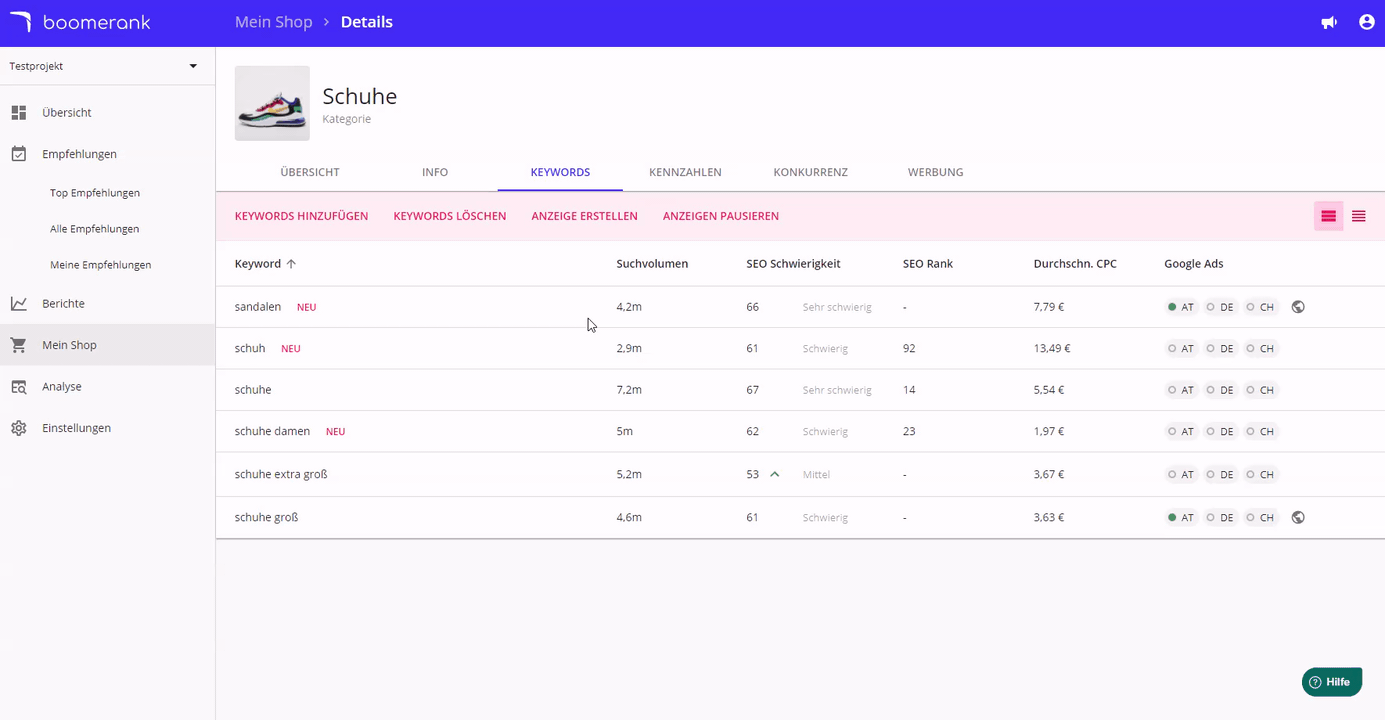
Task: Toggle DE ads for schuhe damen
Action: coord(1220,432)
